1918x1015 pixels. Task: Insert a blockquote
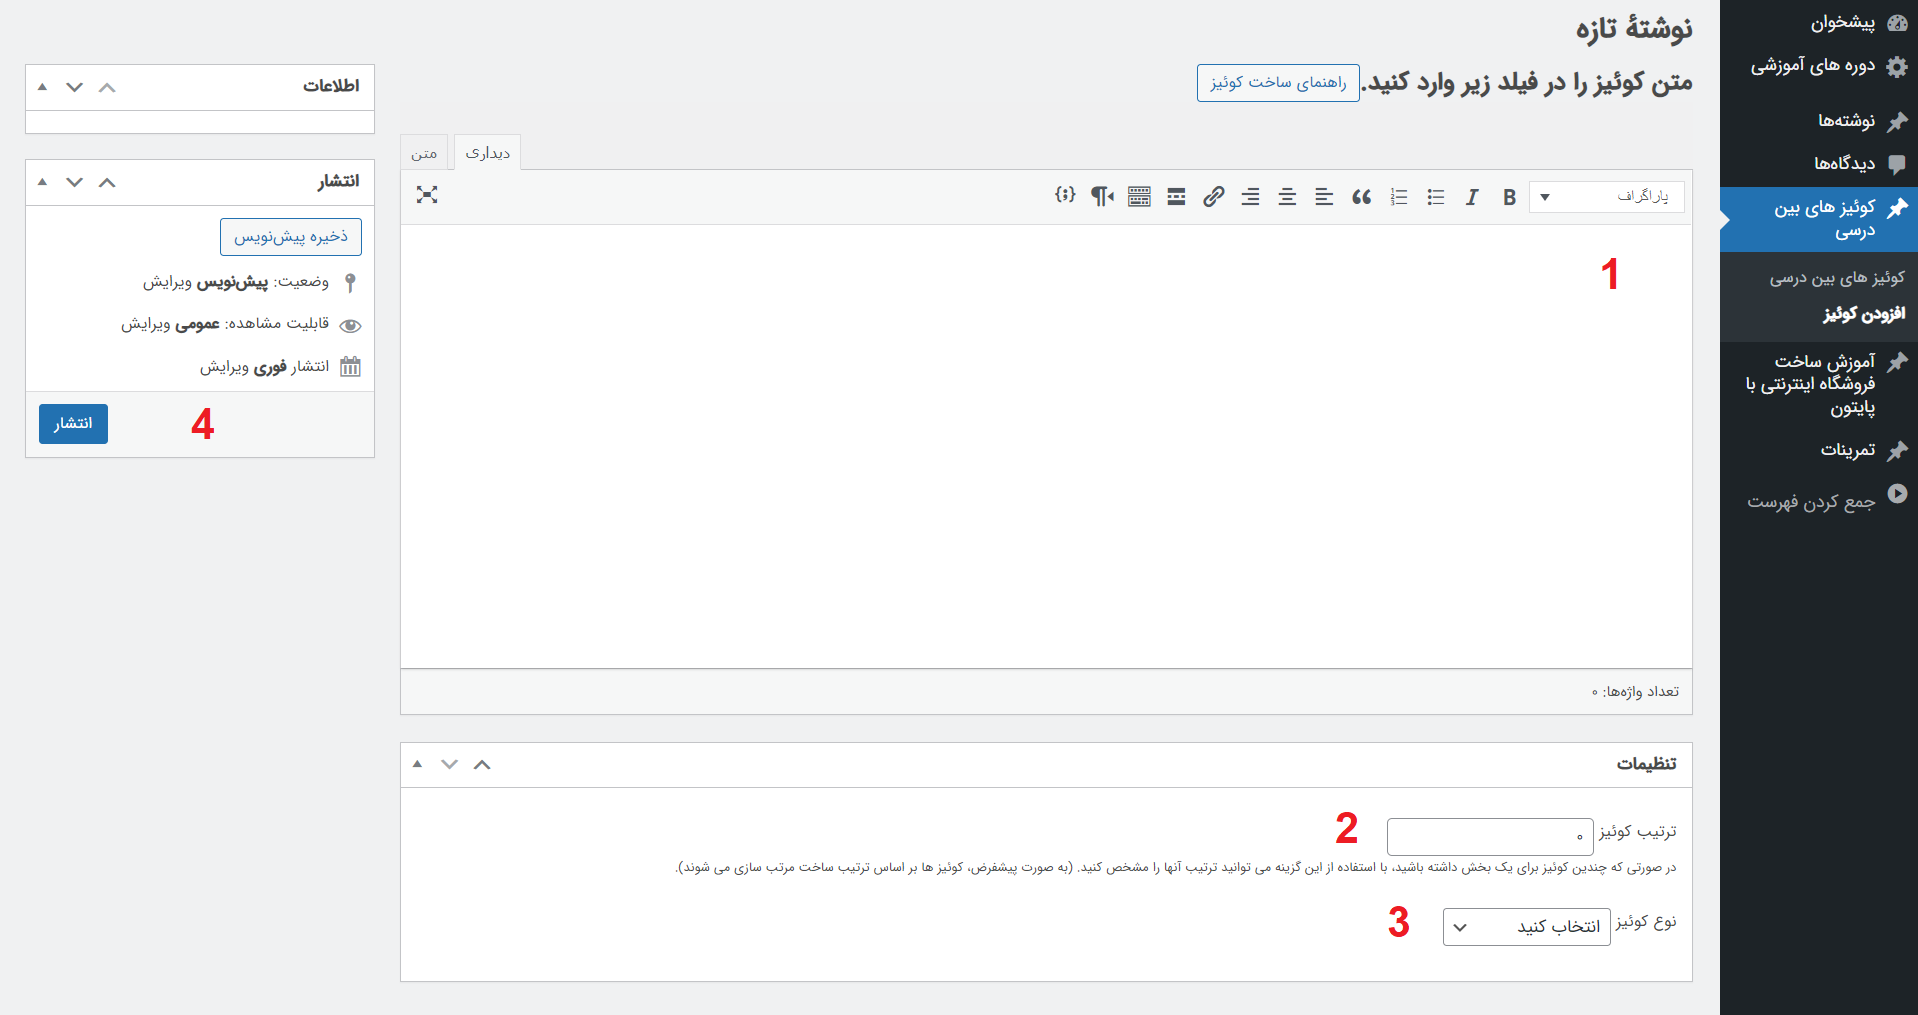1361,197
